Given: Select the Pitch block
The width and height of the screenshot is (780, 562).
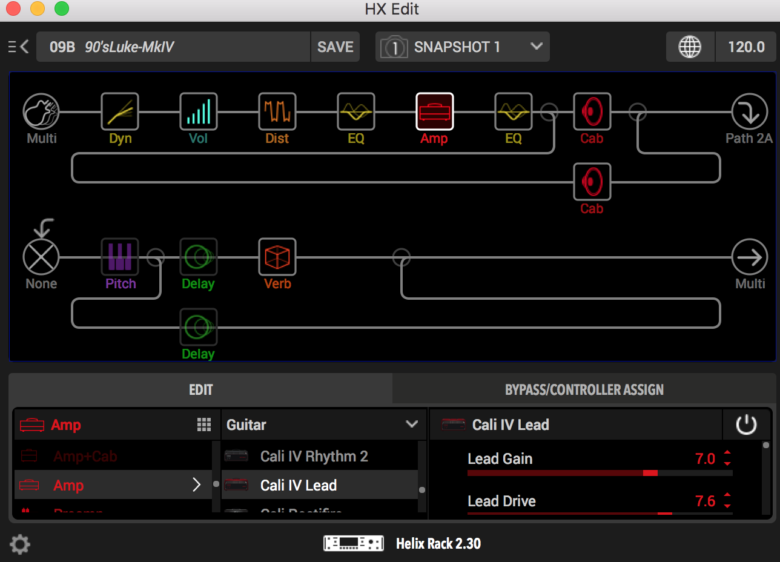Looking at the screenshot, I should point(120,257).
